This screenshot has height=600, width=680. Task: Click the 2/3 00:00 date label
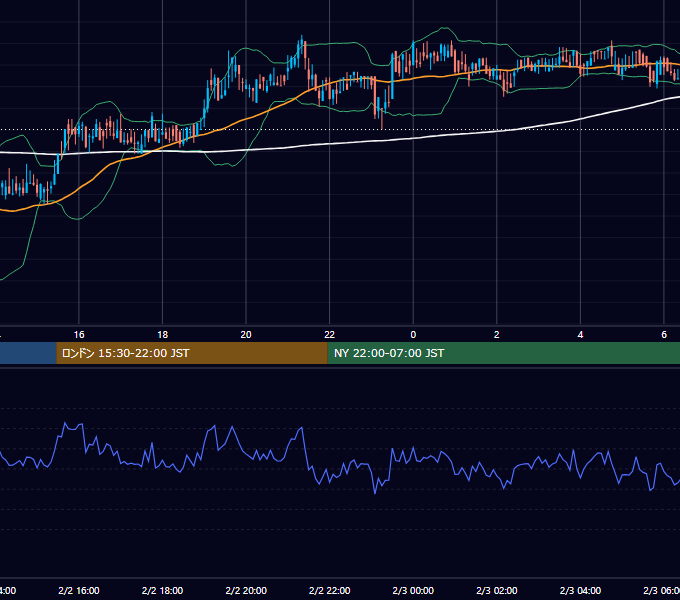(413, 590)
